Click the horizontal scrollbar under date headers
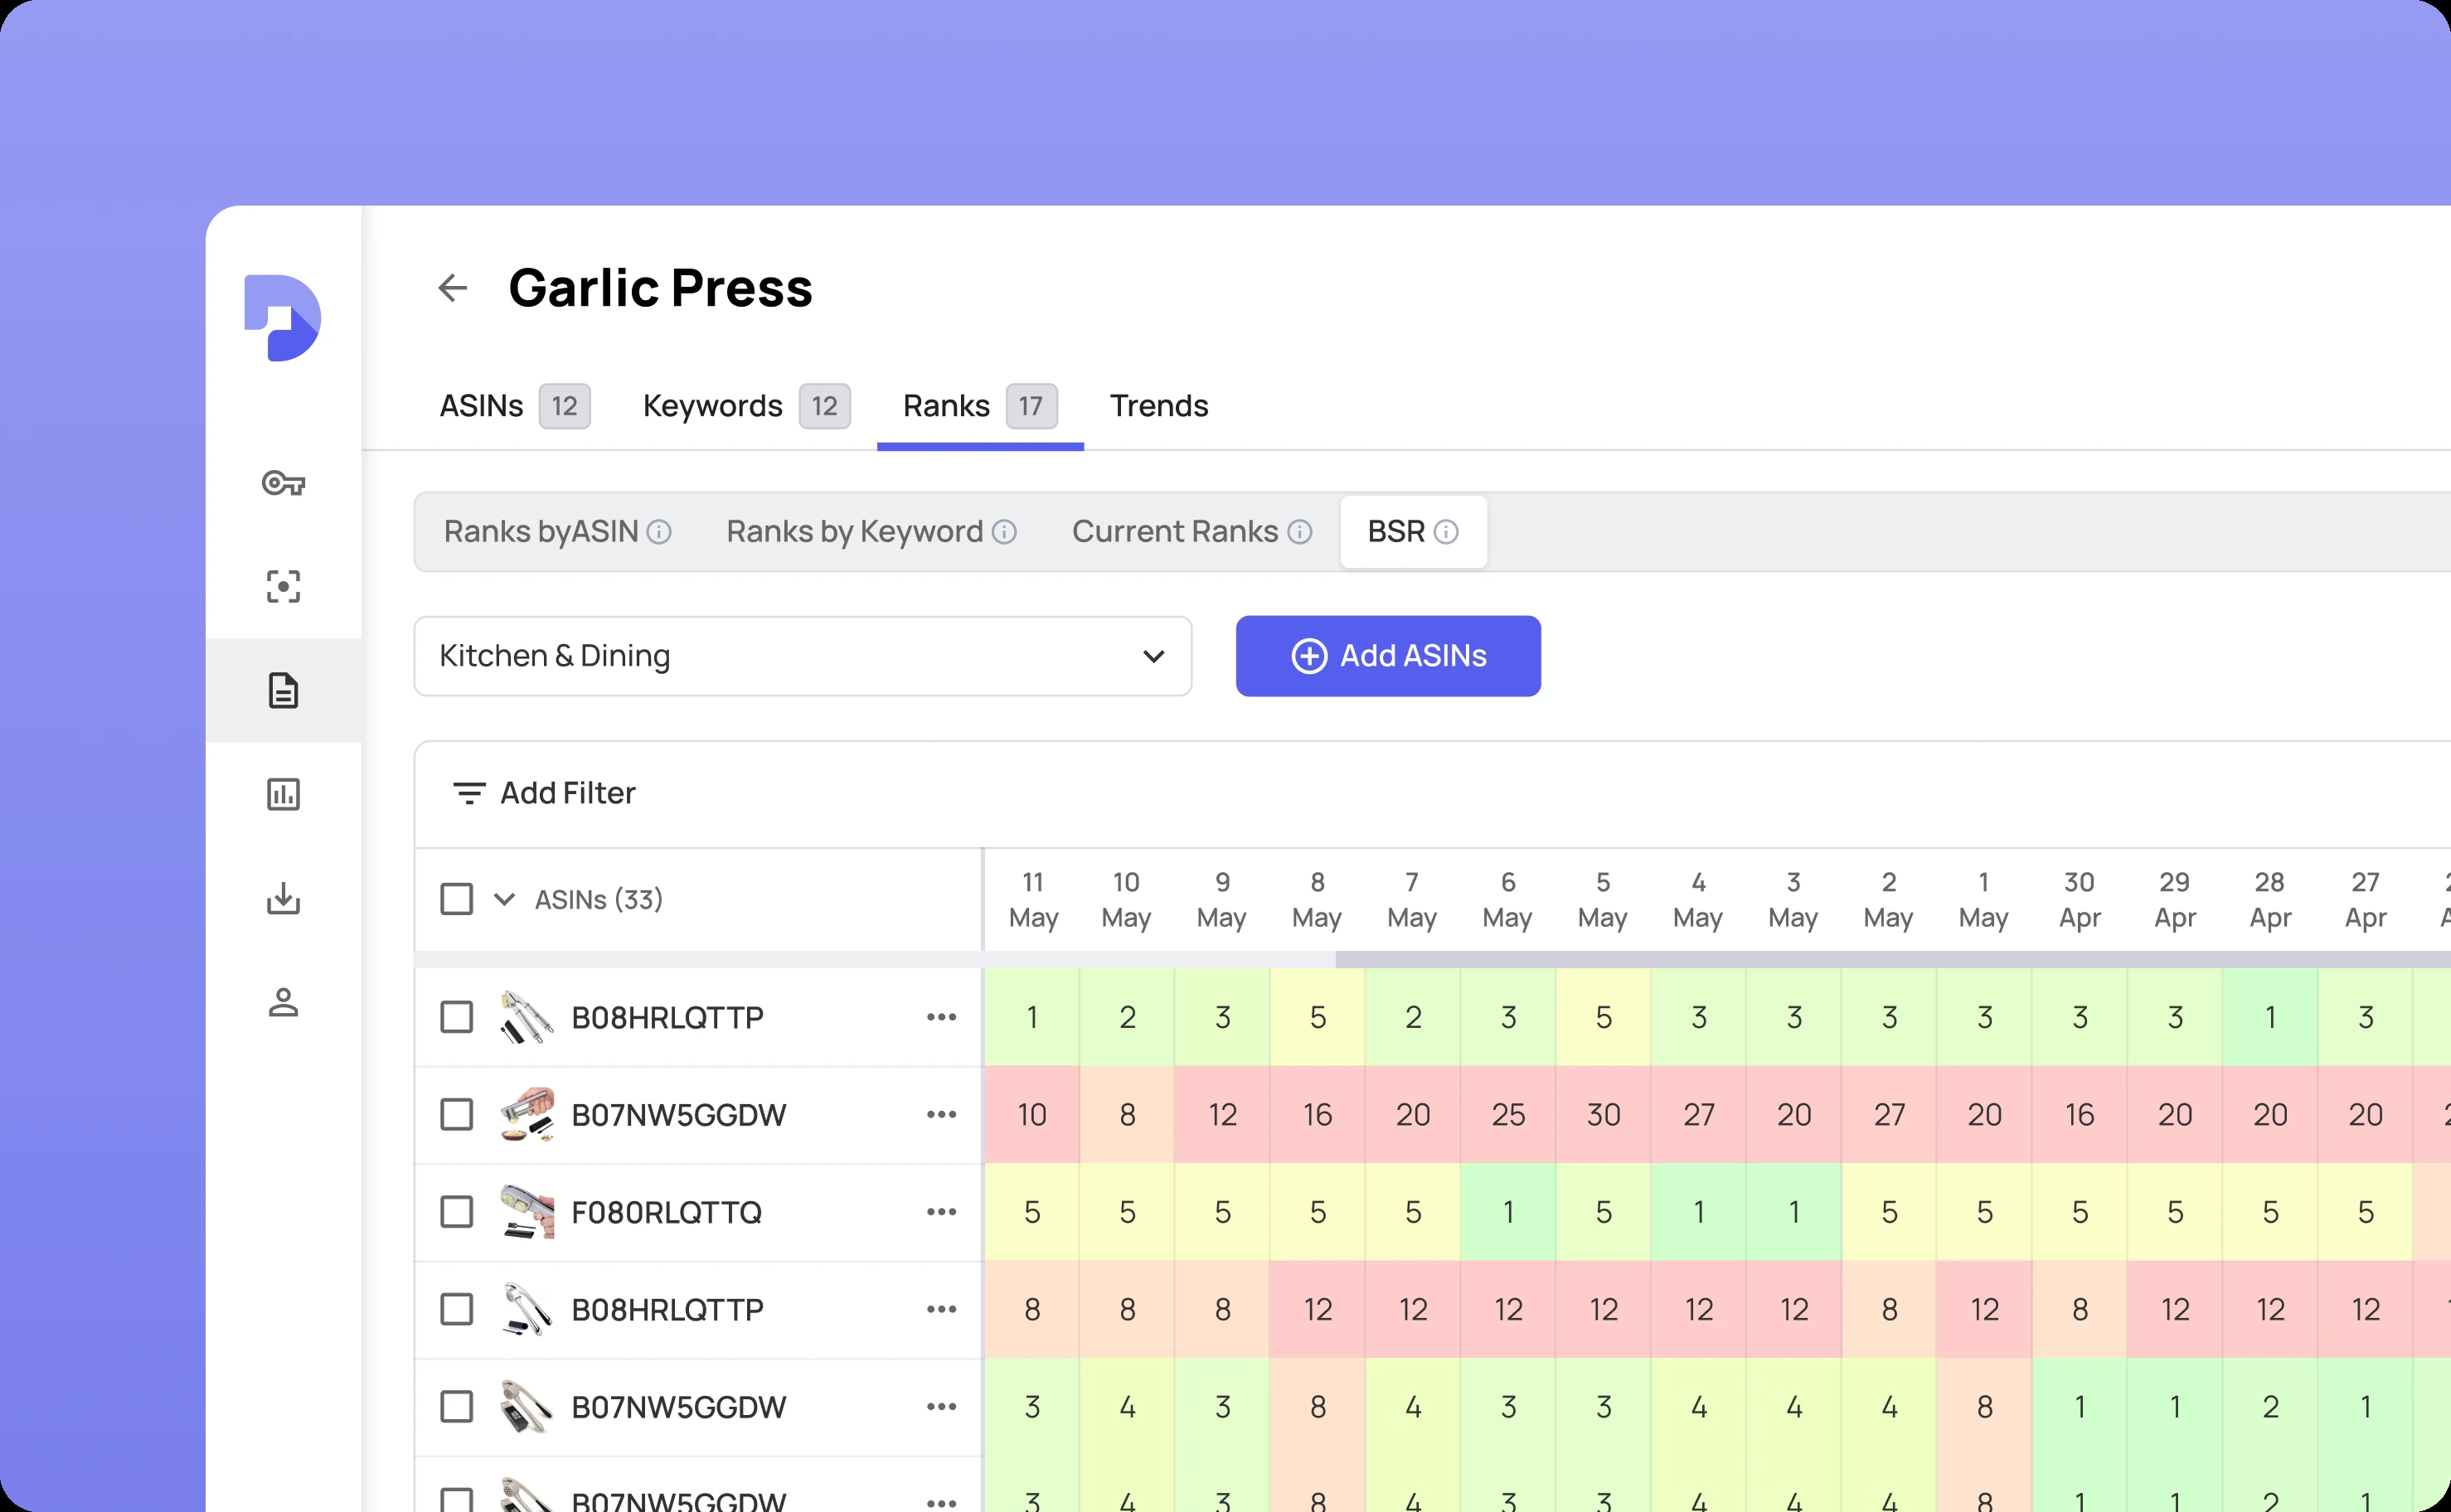2451x1512 pixels. (x=1890, y=960)
